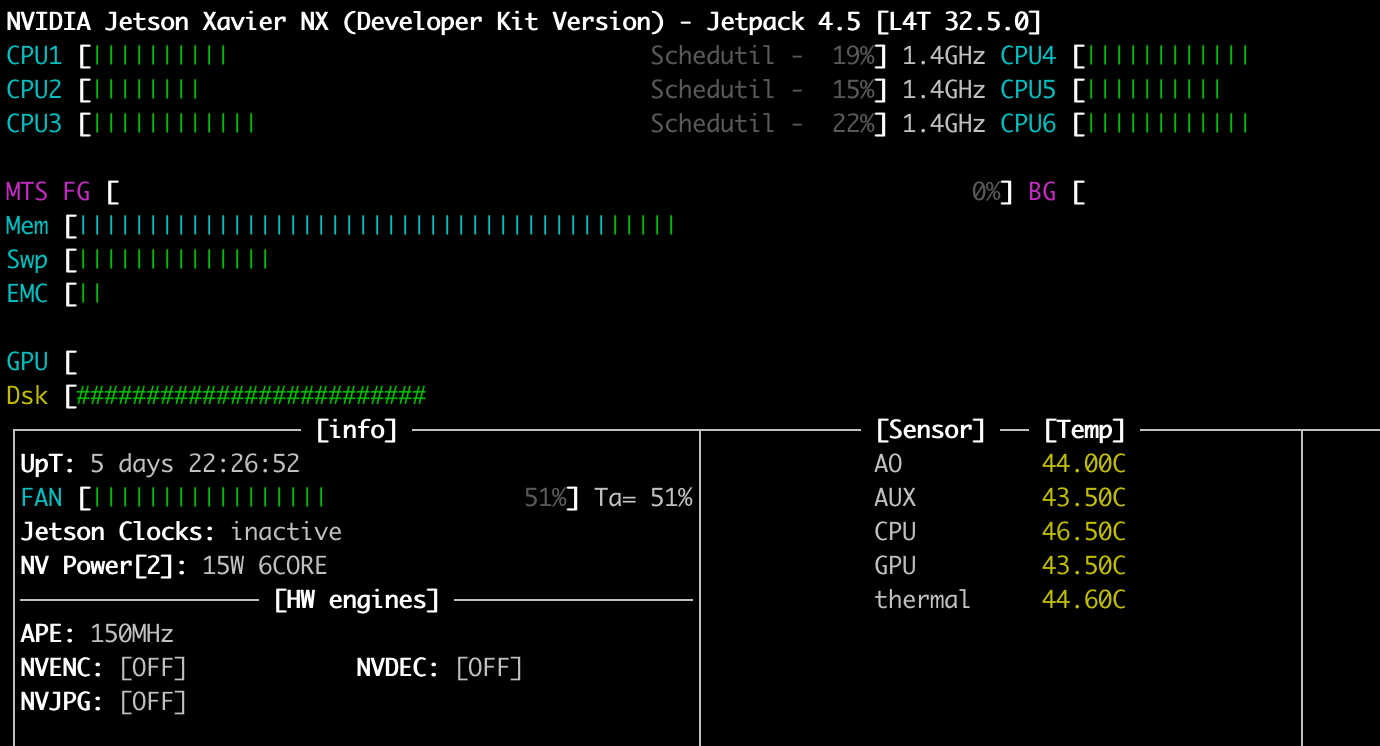
Task: Click the [Sensor] column header
Action: 930,430
